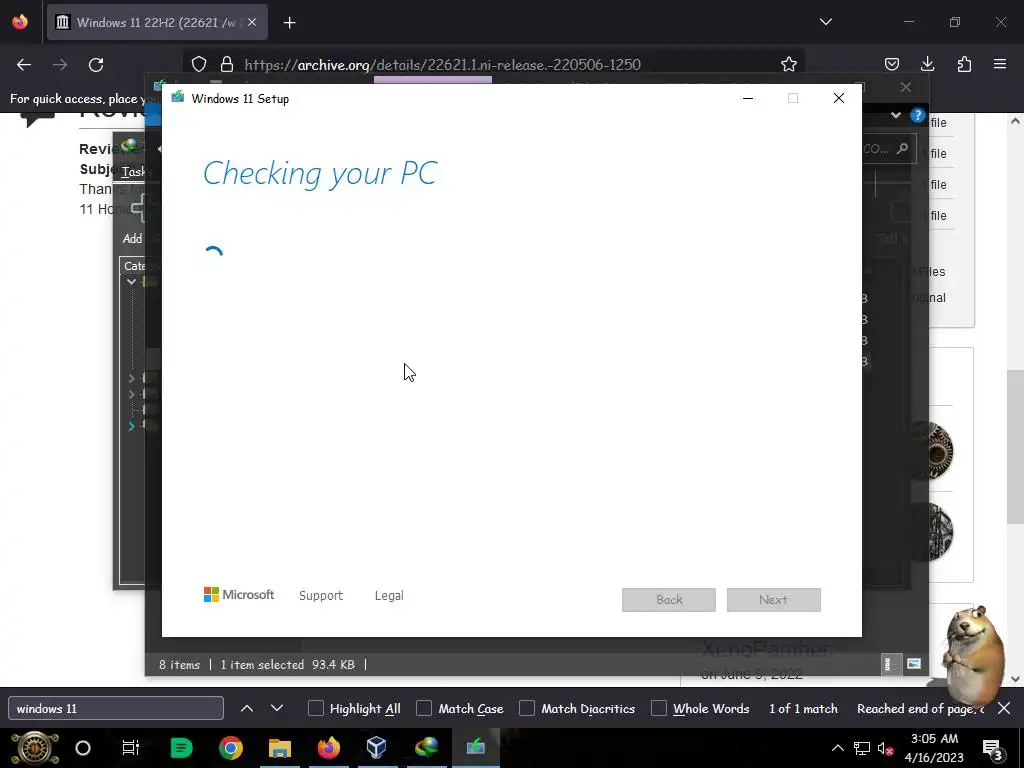Click the site security padlock icon
Viewport: 1024px width, 768px height.
coord(227,64)
